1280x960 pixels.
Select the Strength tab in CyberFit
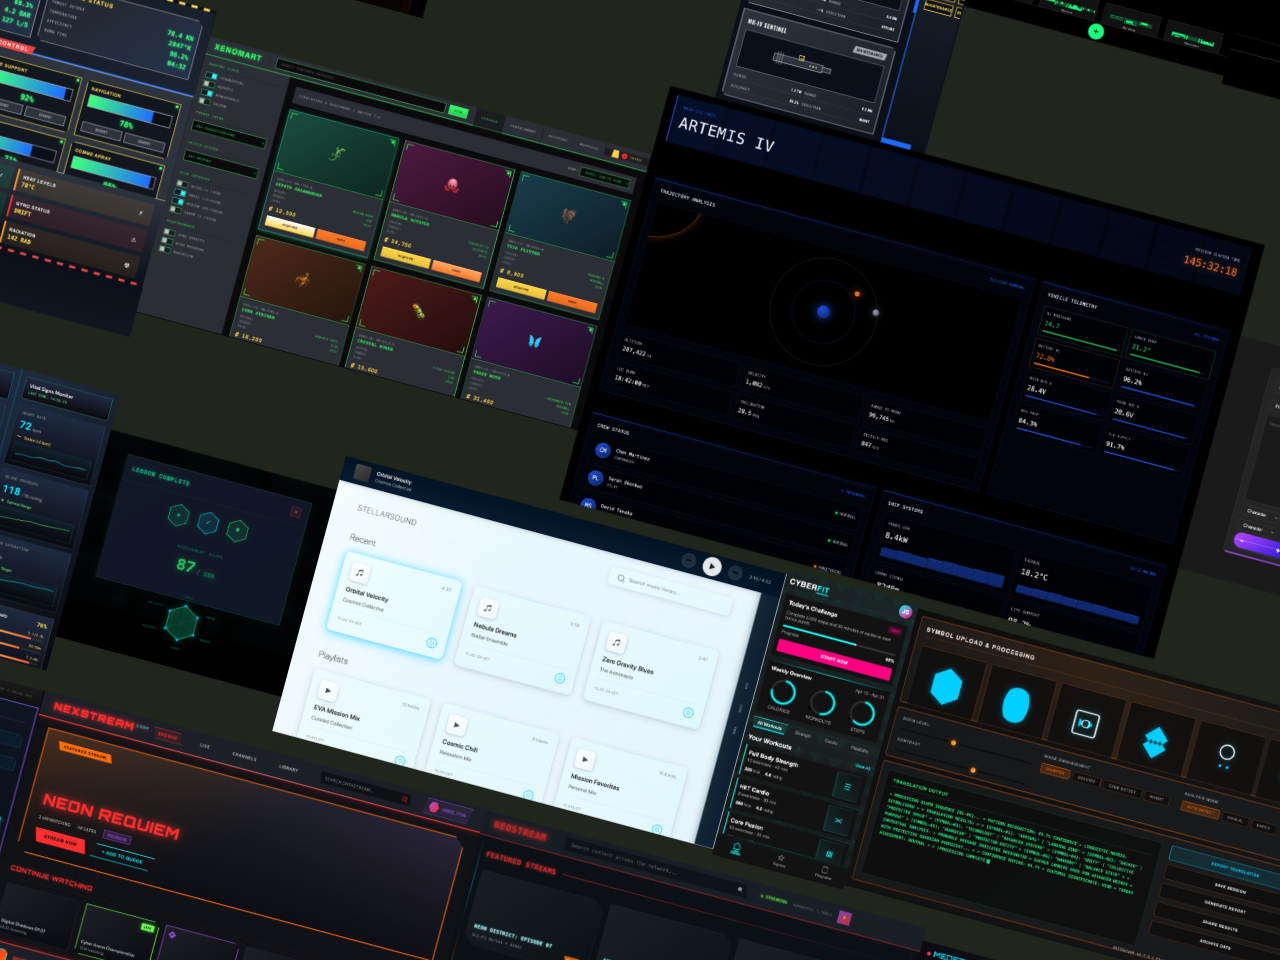(803, 734)
